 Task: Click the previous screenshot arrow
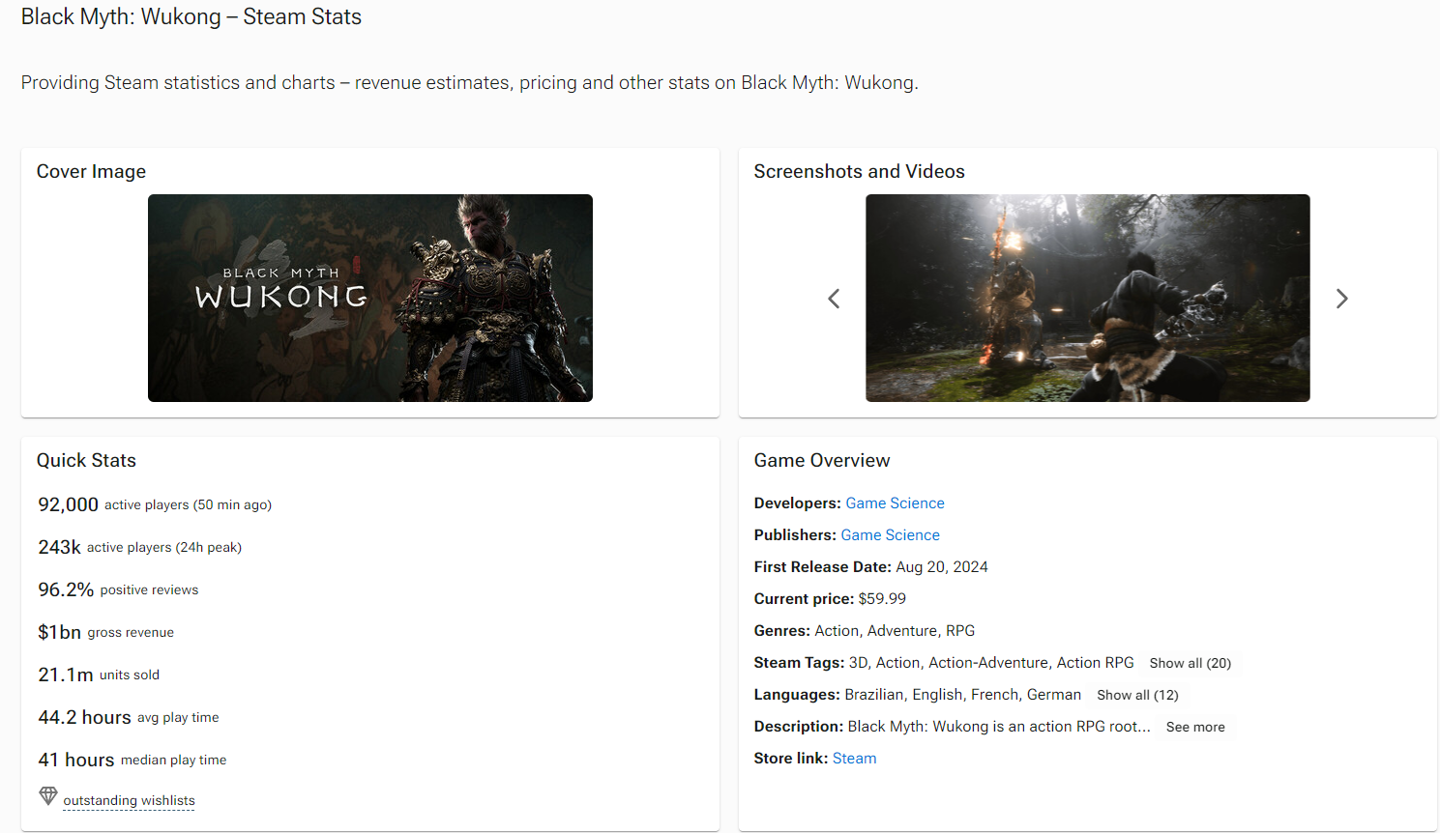click(834, 298)
